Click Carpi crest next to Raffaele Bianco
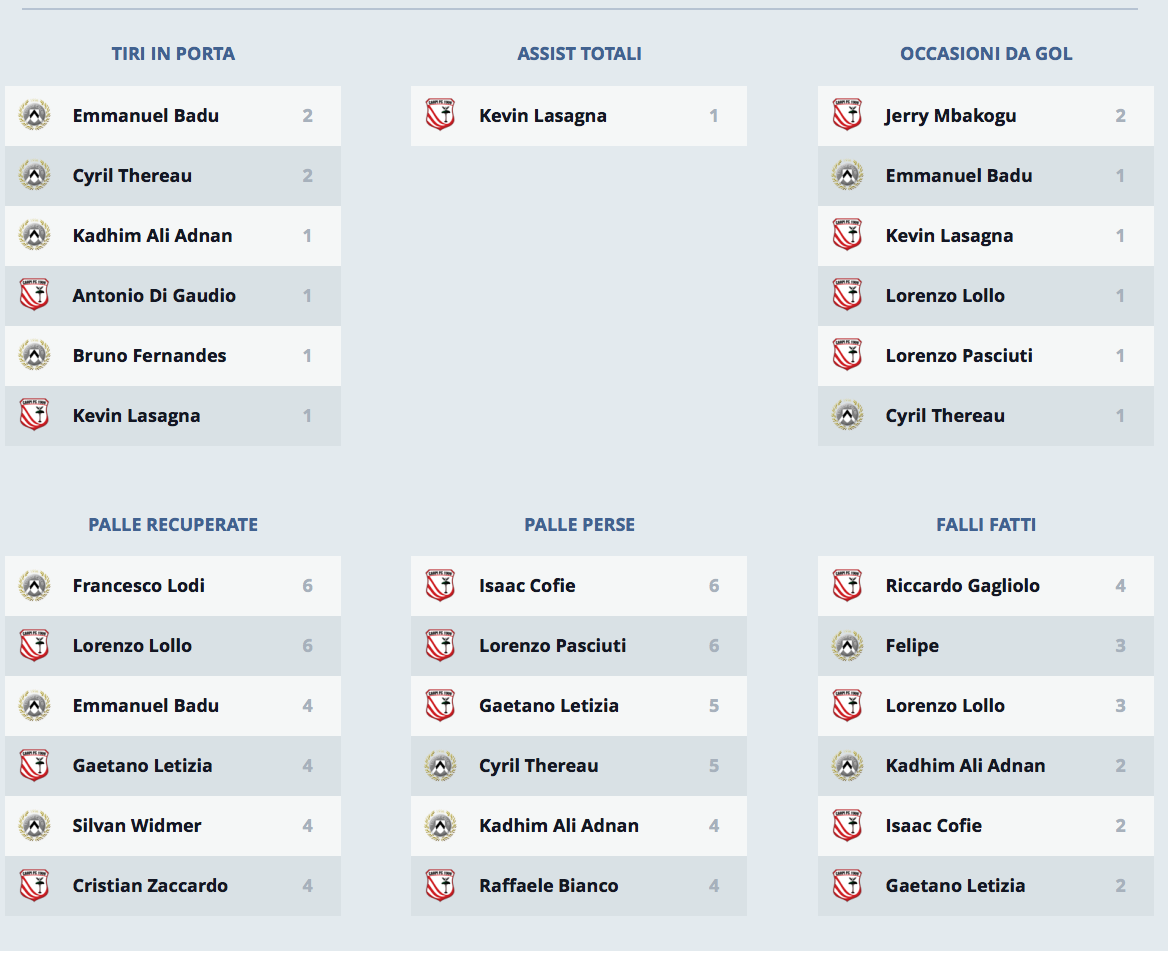This screenshot has height=958, width=1168. [x=440, y=886]
